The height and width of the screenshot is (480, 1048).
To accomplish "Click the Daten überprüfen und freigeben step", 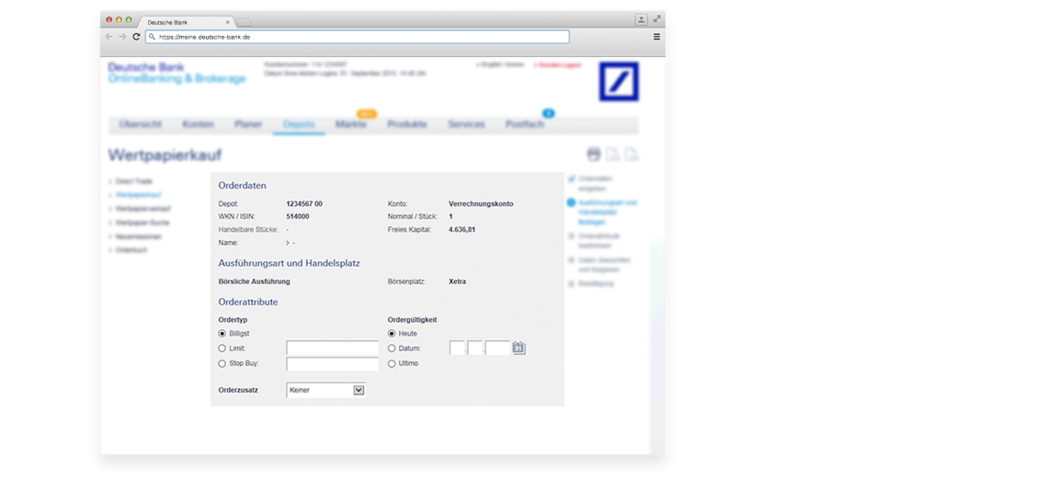I will (600, 264).
